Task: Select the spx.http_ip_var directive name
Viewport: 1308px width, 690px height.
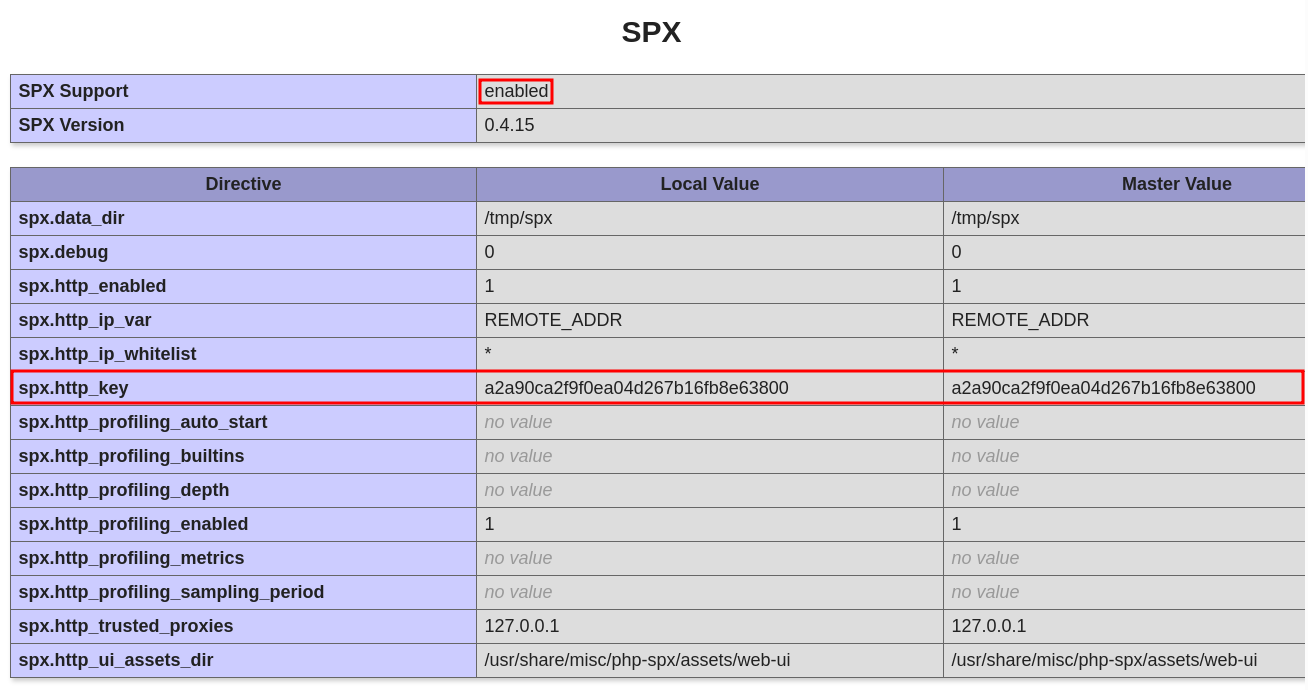Action: pyautogui.click(x=85, y=320)
